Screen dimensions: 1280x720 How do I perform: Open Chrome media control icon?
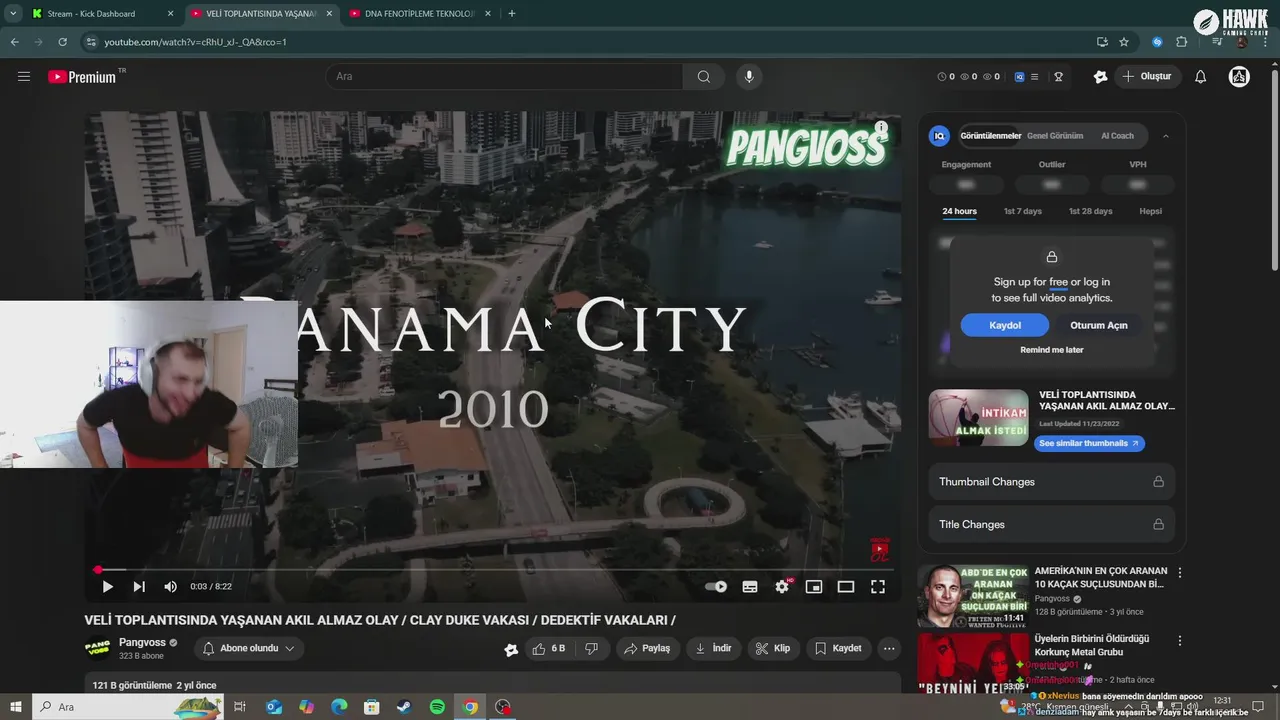pos(1217,42)
